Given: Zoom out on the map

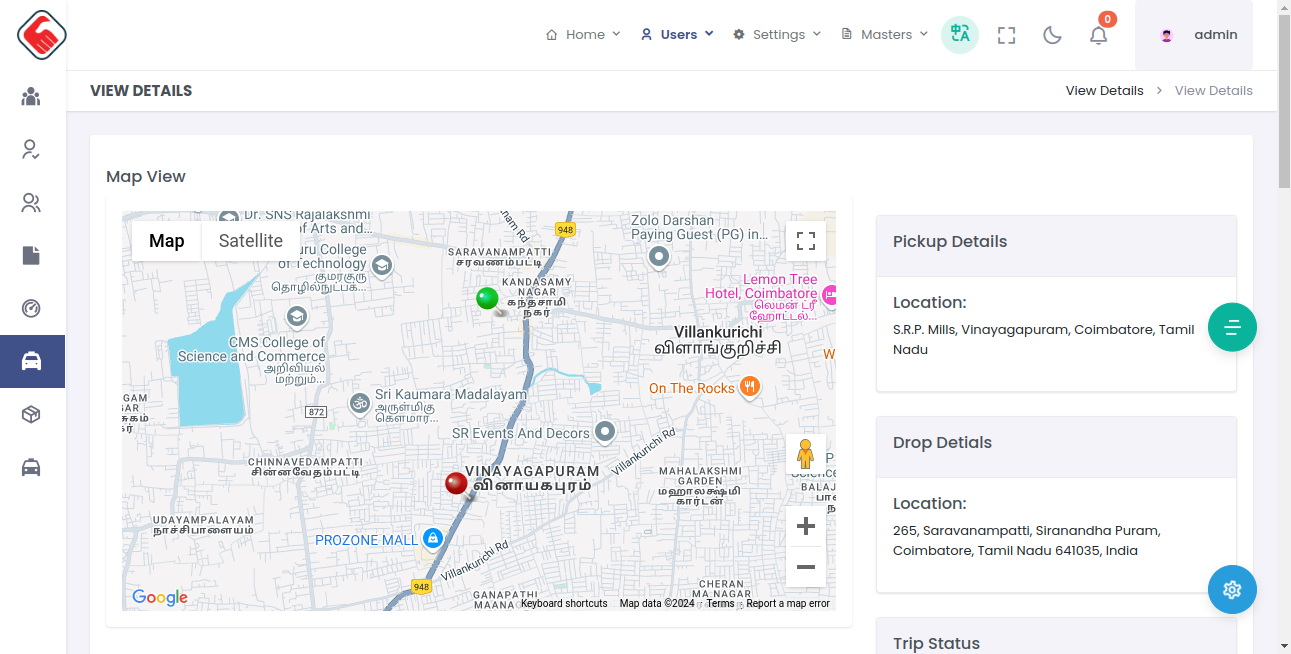Looking at the screenshot, I should tap(805, 567).
